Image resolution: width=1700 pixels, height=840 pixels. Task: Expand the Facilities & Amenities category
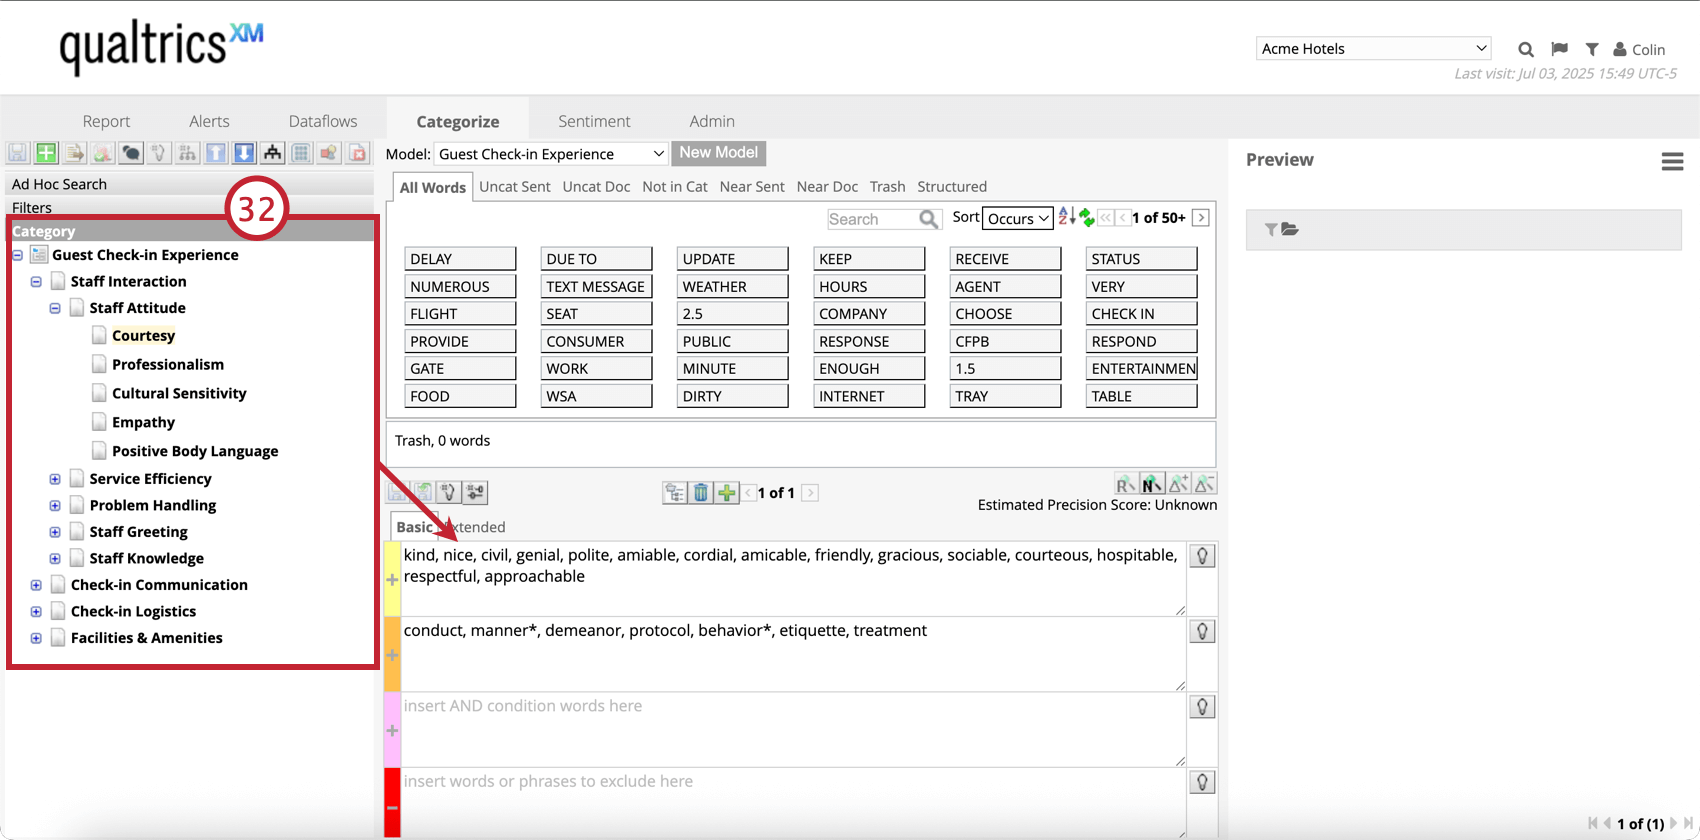(36, 638)
